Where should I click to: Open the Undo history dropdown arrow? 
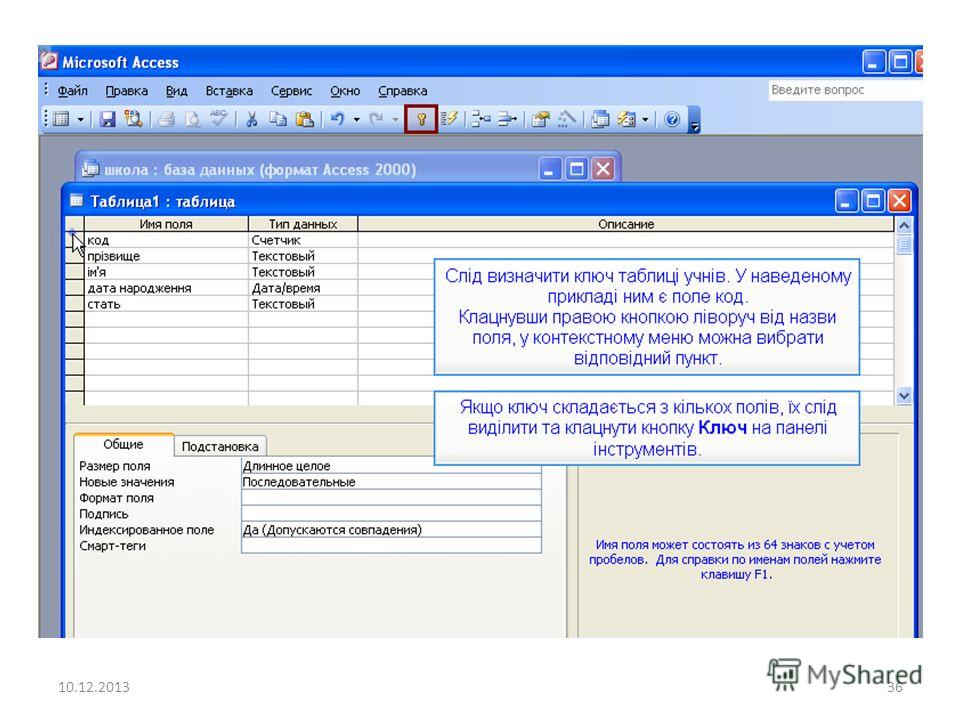[356, 119]
